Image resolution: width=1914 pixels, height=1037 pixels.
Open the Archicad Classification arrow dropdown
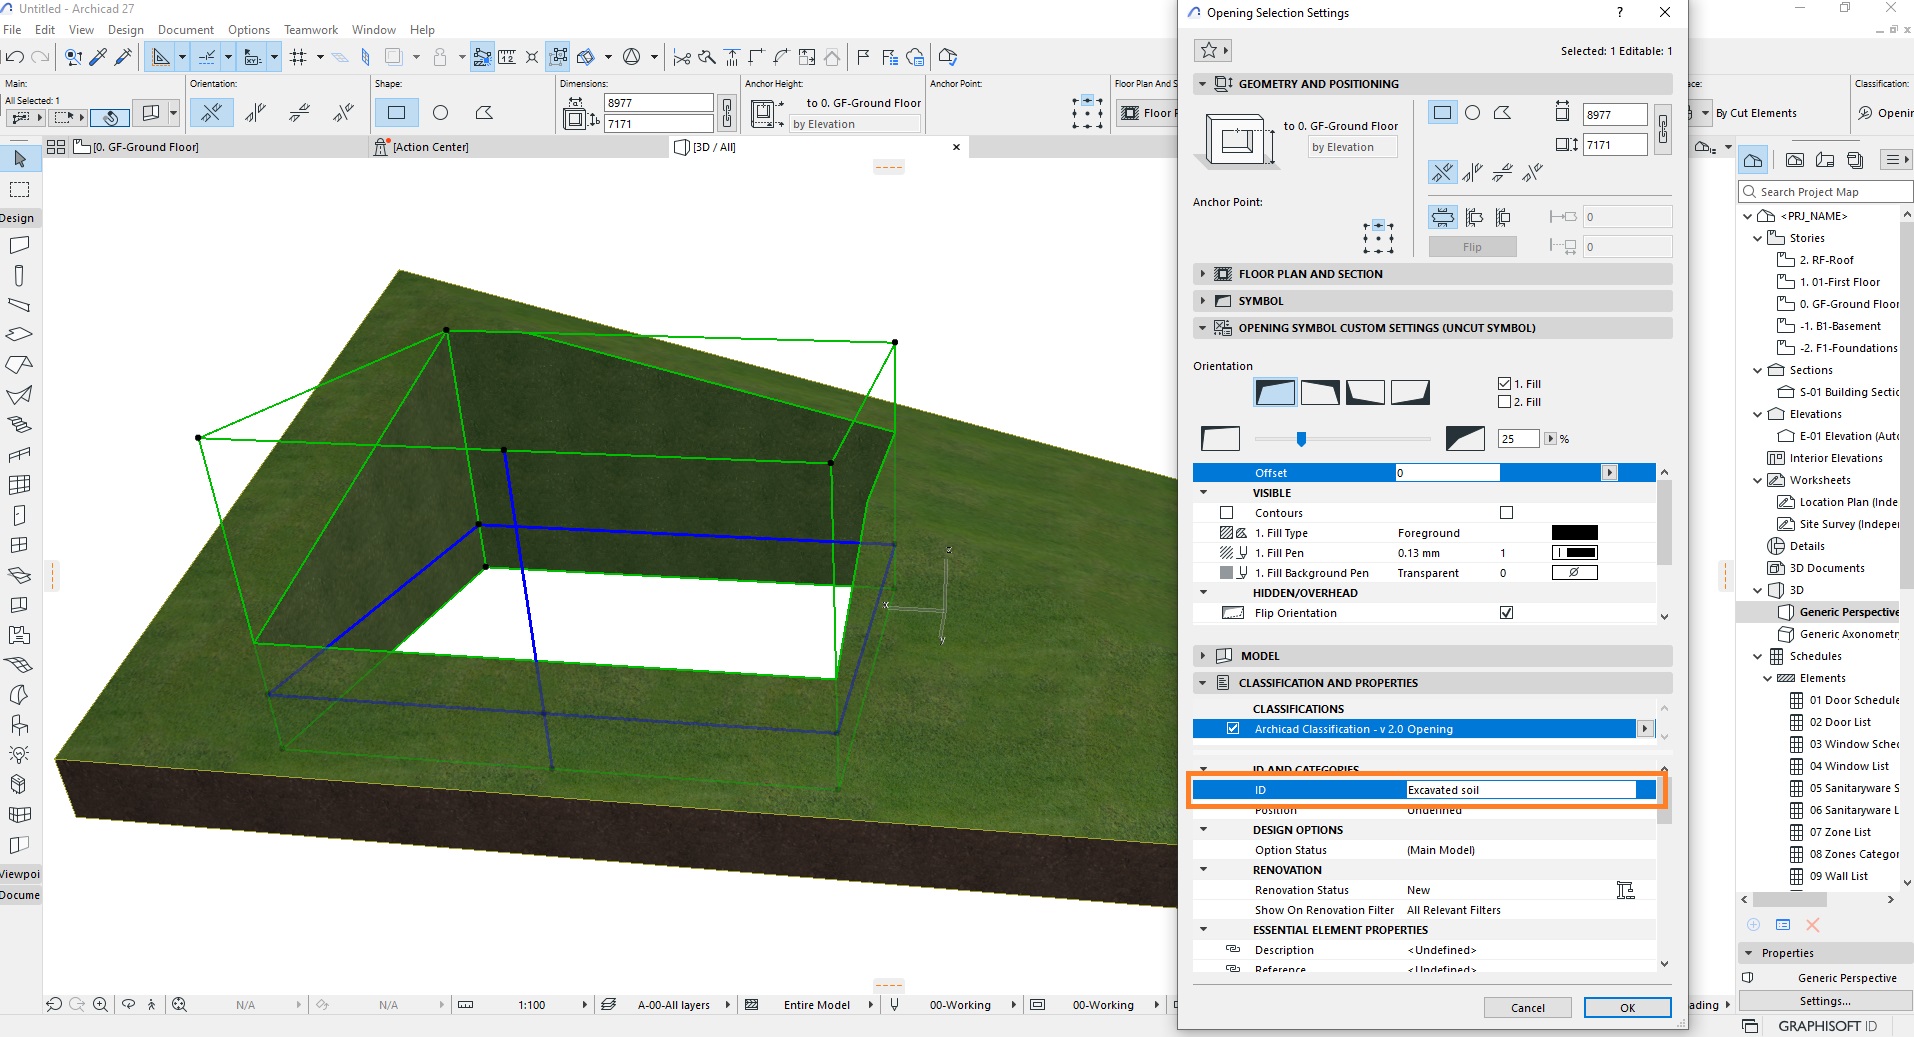click(x=1645, y=729)
